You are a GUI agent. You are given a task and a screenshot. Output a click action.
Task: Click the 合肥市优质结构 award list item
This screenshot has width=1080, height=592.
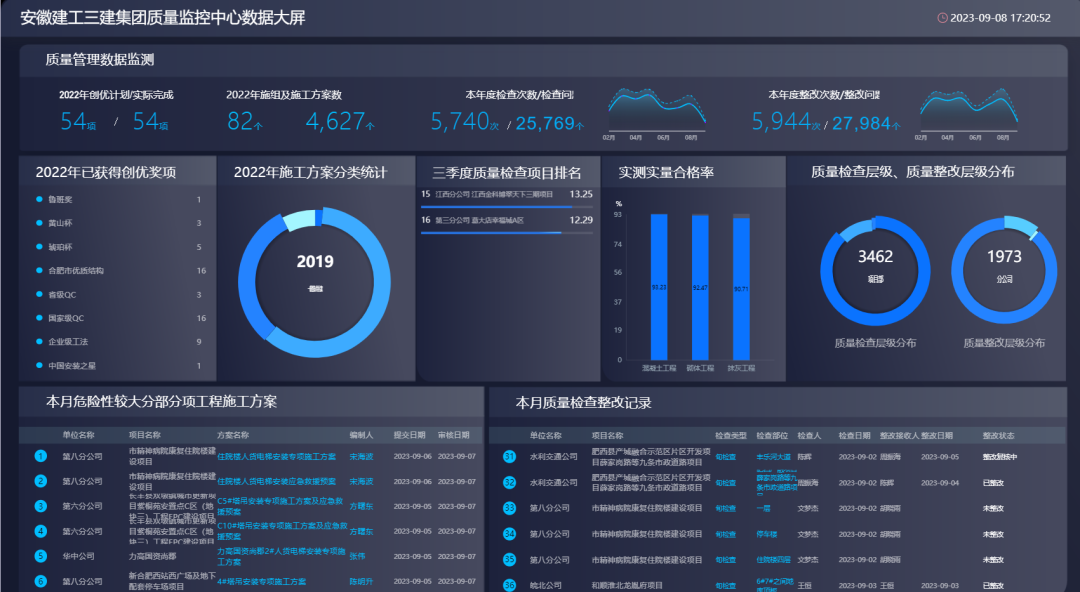pyautogui.click(x=76, y=271)
